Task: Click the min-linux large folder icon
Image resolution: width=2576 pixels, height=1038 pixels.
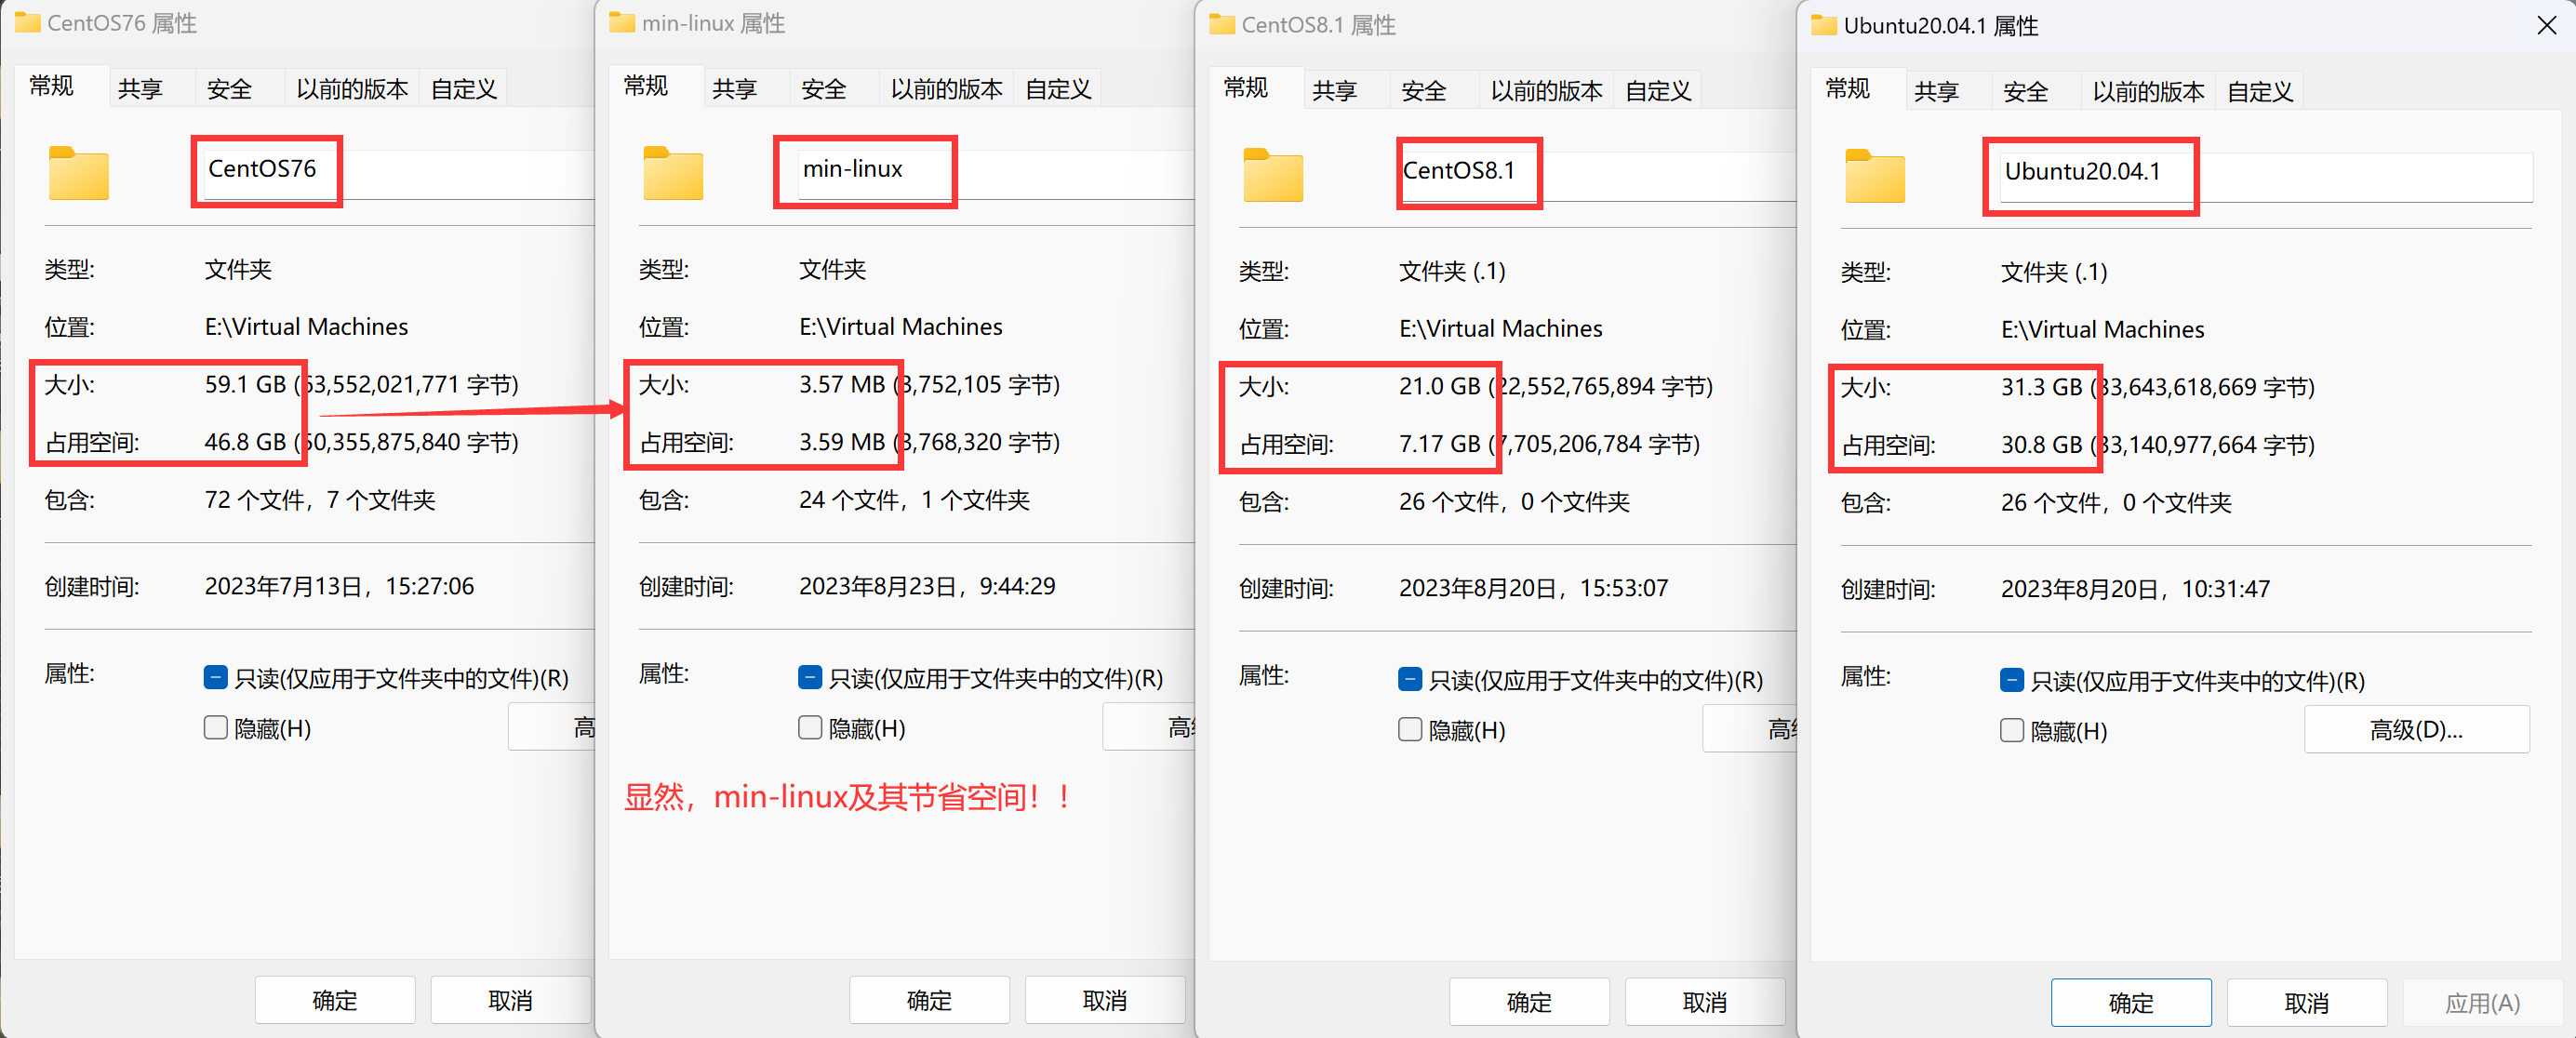Action: point(672,174)
